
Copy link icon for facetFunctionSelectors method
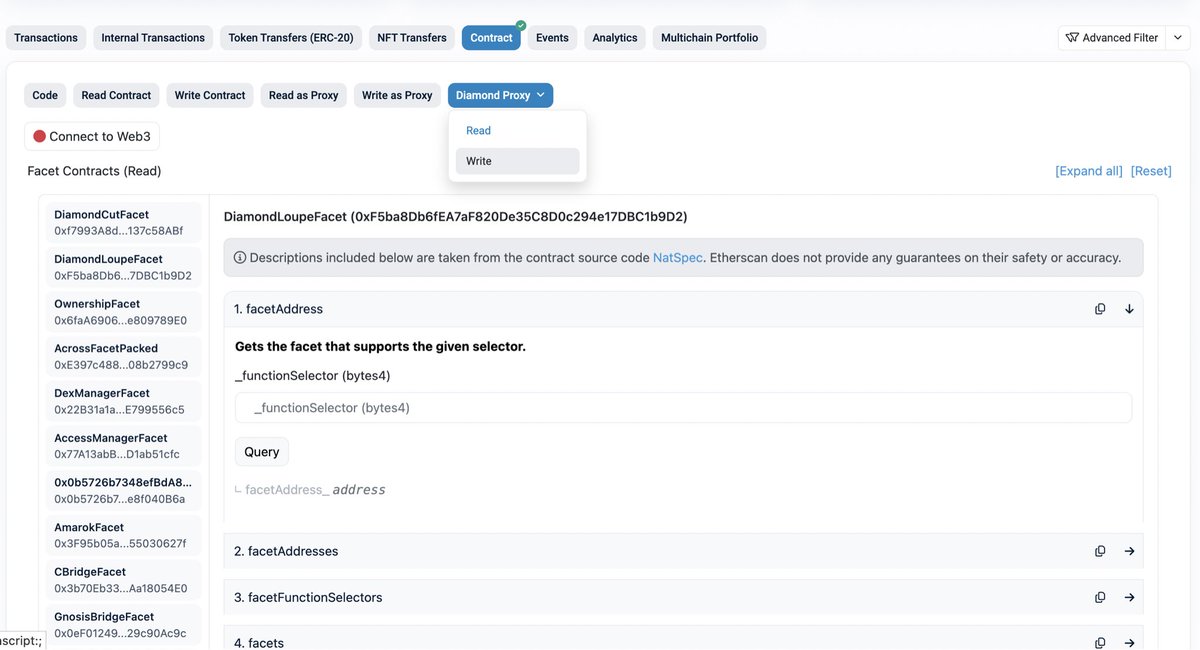tap(1100, 597)
